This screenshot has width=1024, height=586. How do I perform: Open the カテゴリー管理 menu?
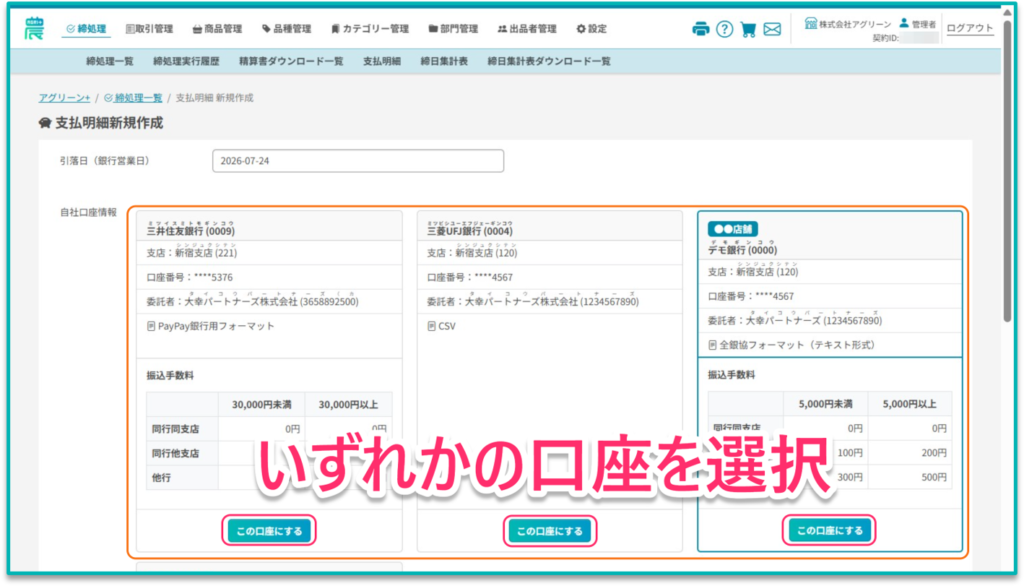tap(370, 29)
